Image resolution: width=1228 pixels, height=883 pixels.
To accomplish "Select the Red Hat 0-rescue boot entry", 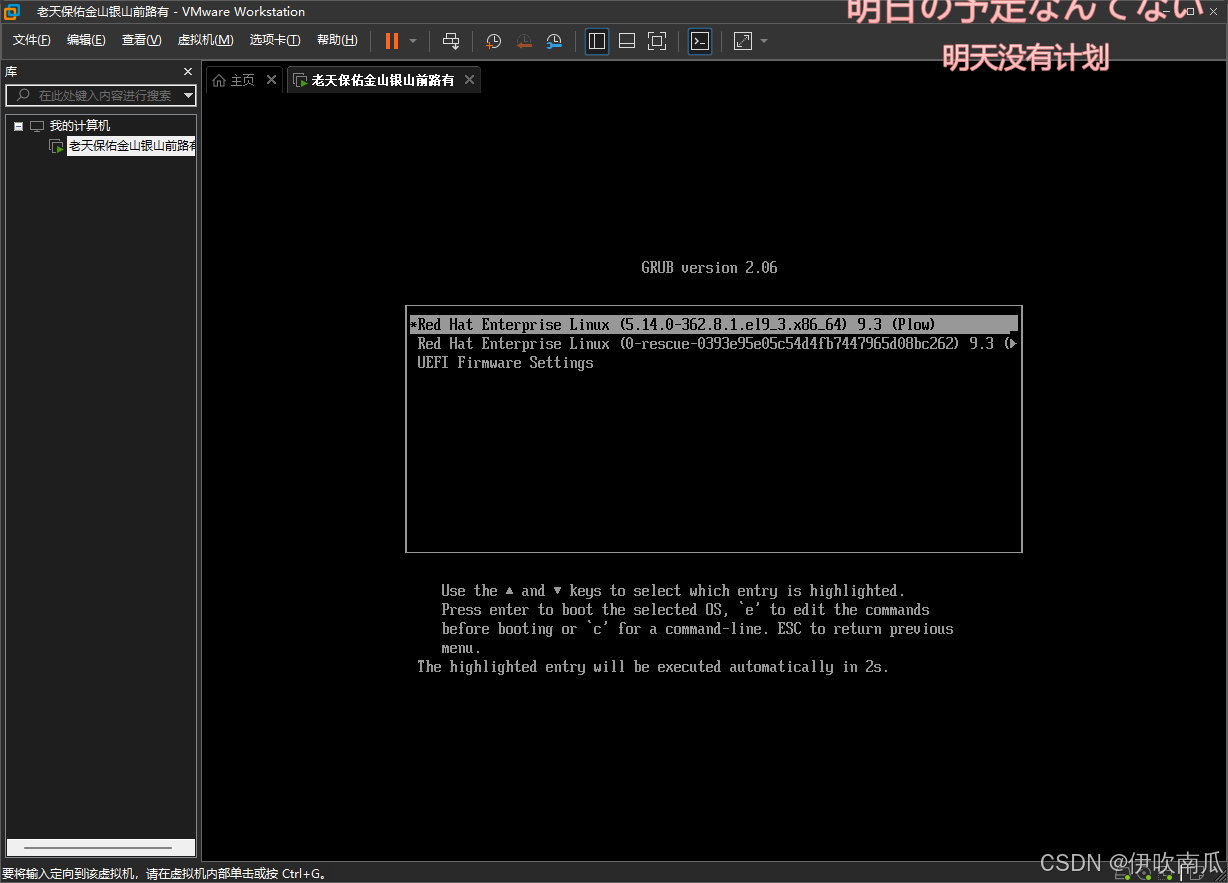I will coord(713,343).
